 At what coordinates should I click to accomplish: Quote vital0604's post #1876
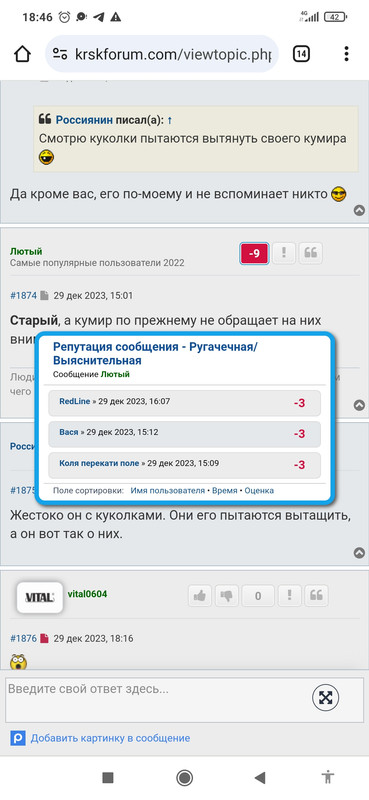click(316, 595)
